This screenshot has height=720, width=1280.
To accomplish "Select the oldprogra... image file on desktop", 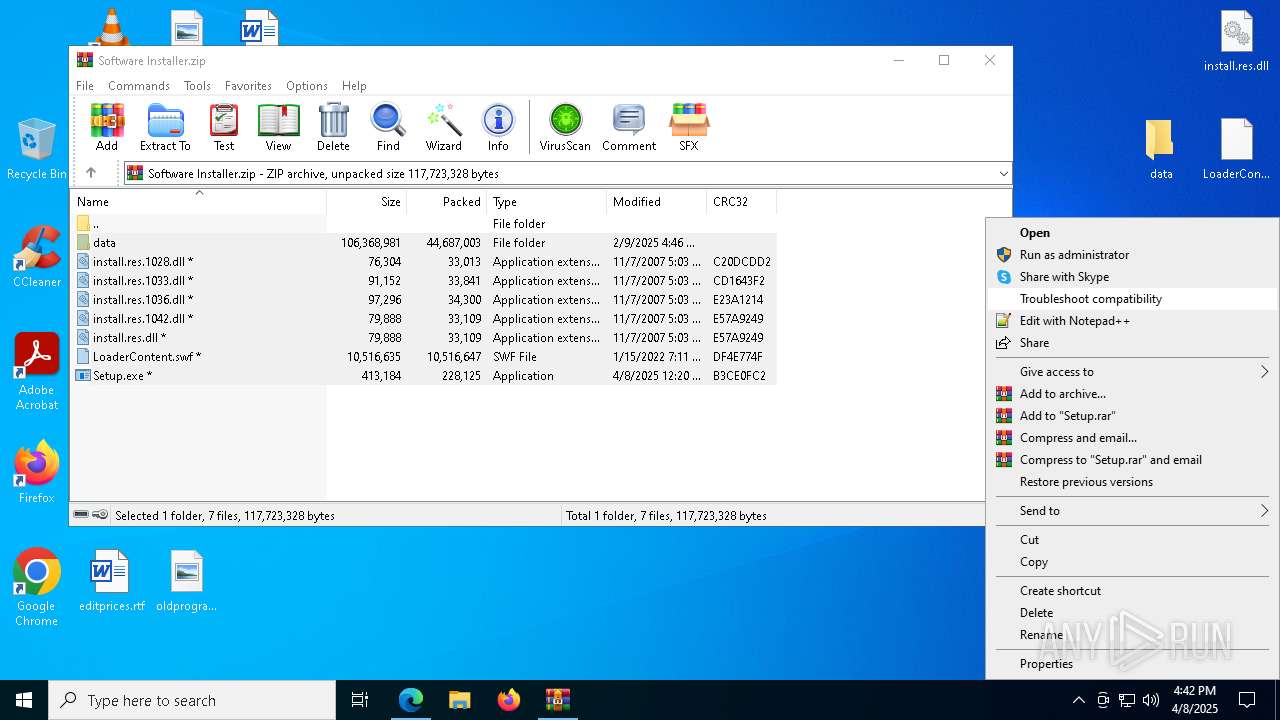I will click(186, 581).
